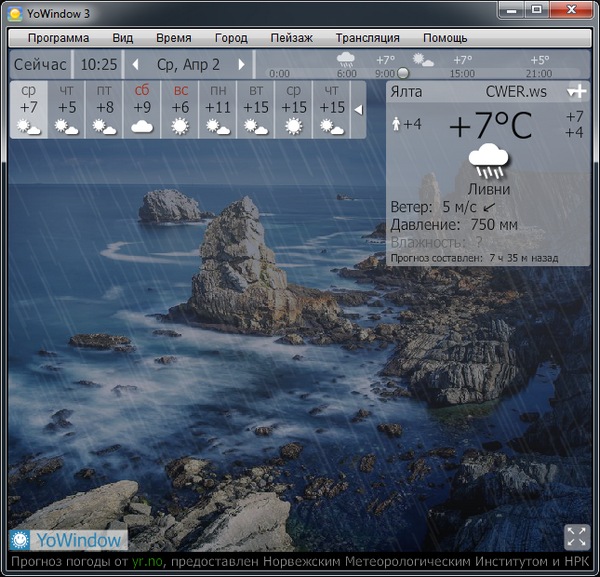The height and width of the screenshot is (577, 600).
Task: Select Friday +8 forecast day
Action: coord(104,109)
